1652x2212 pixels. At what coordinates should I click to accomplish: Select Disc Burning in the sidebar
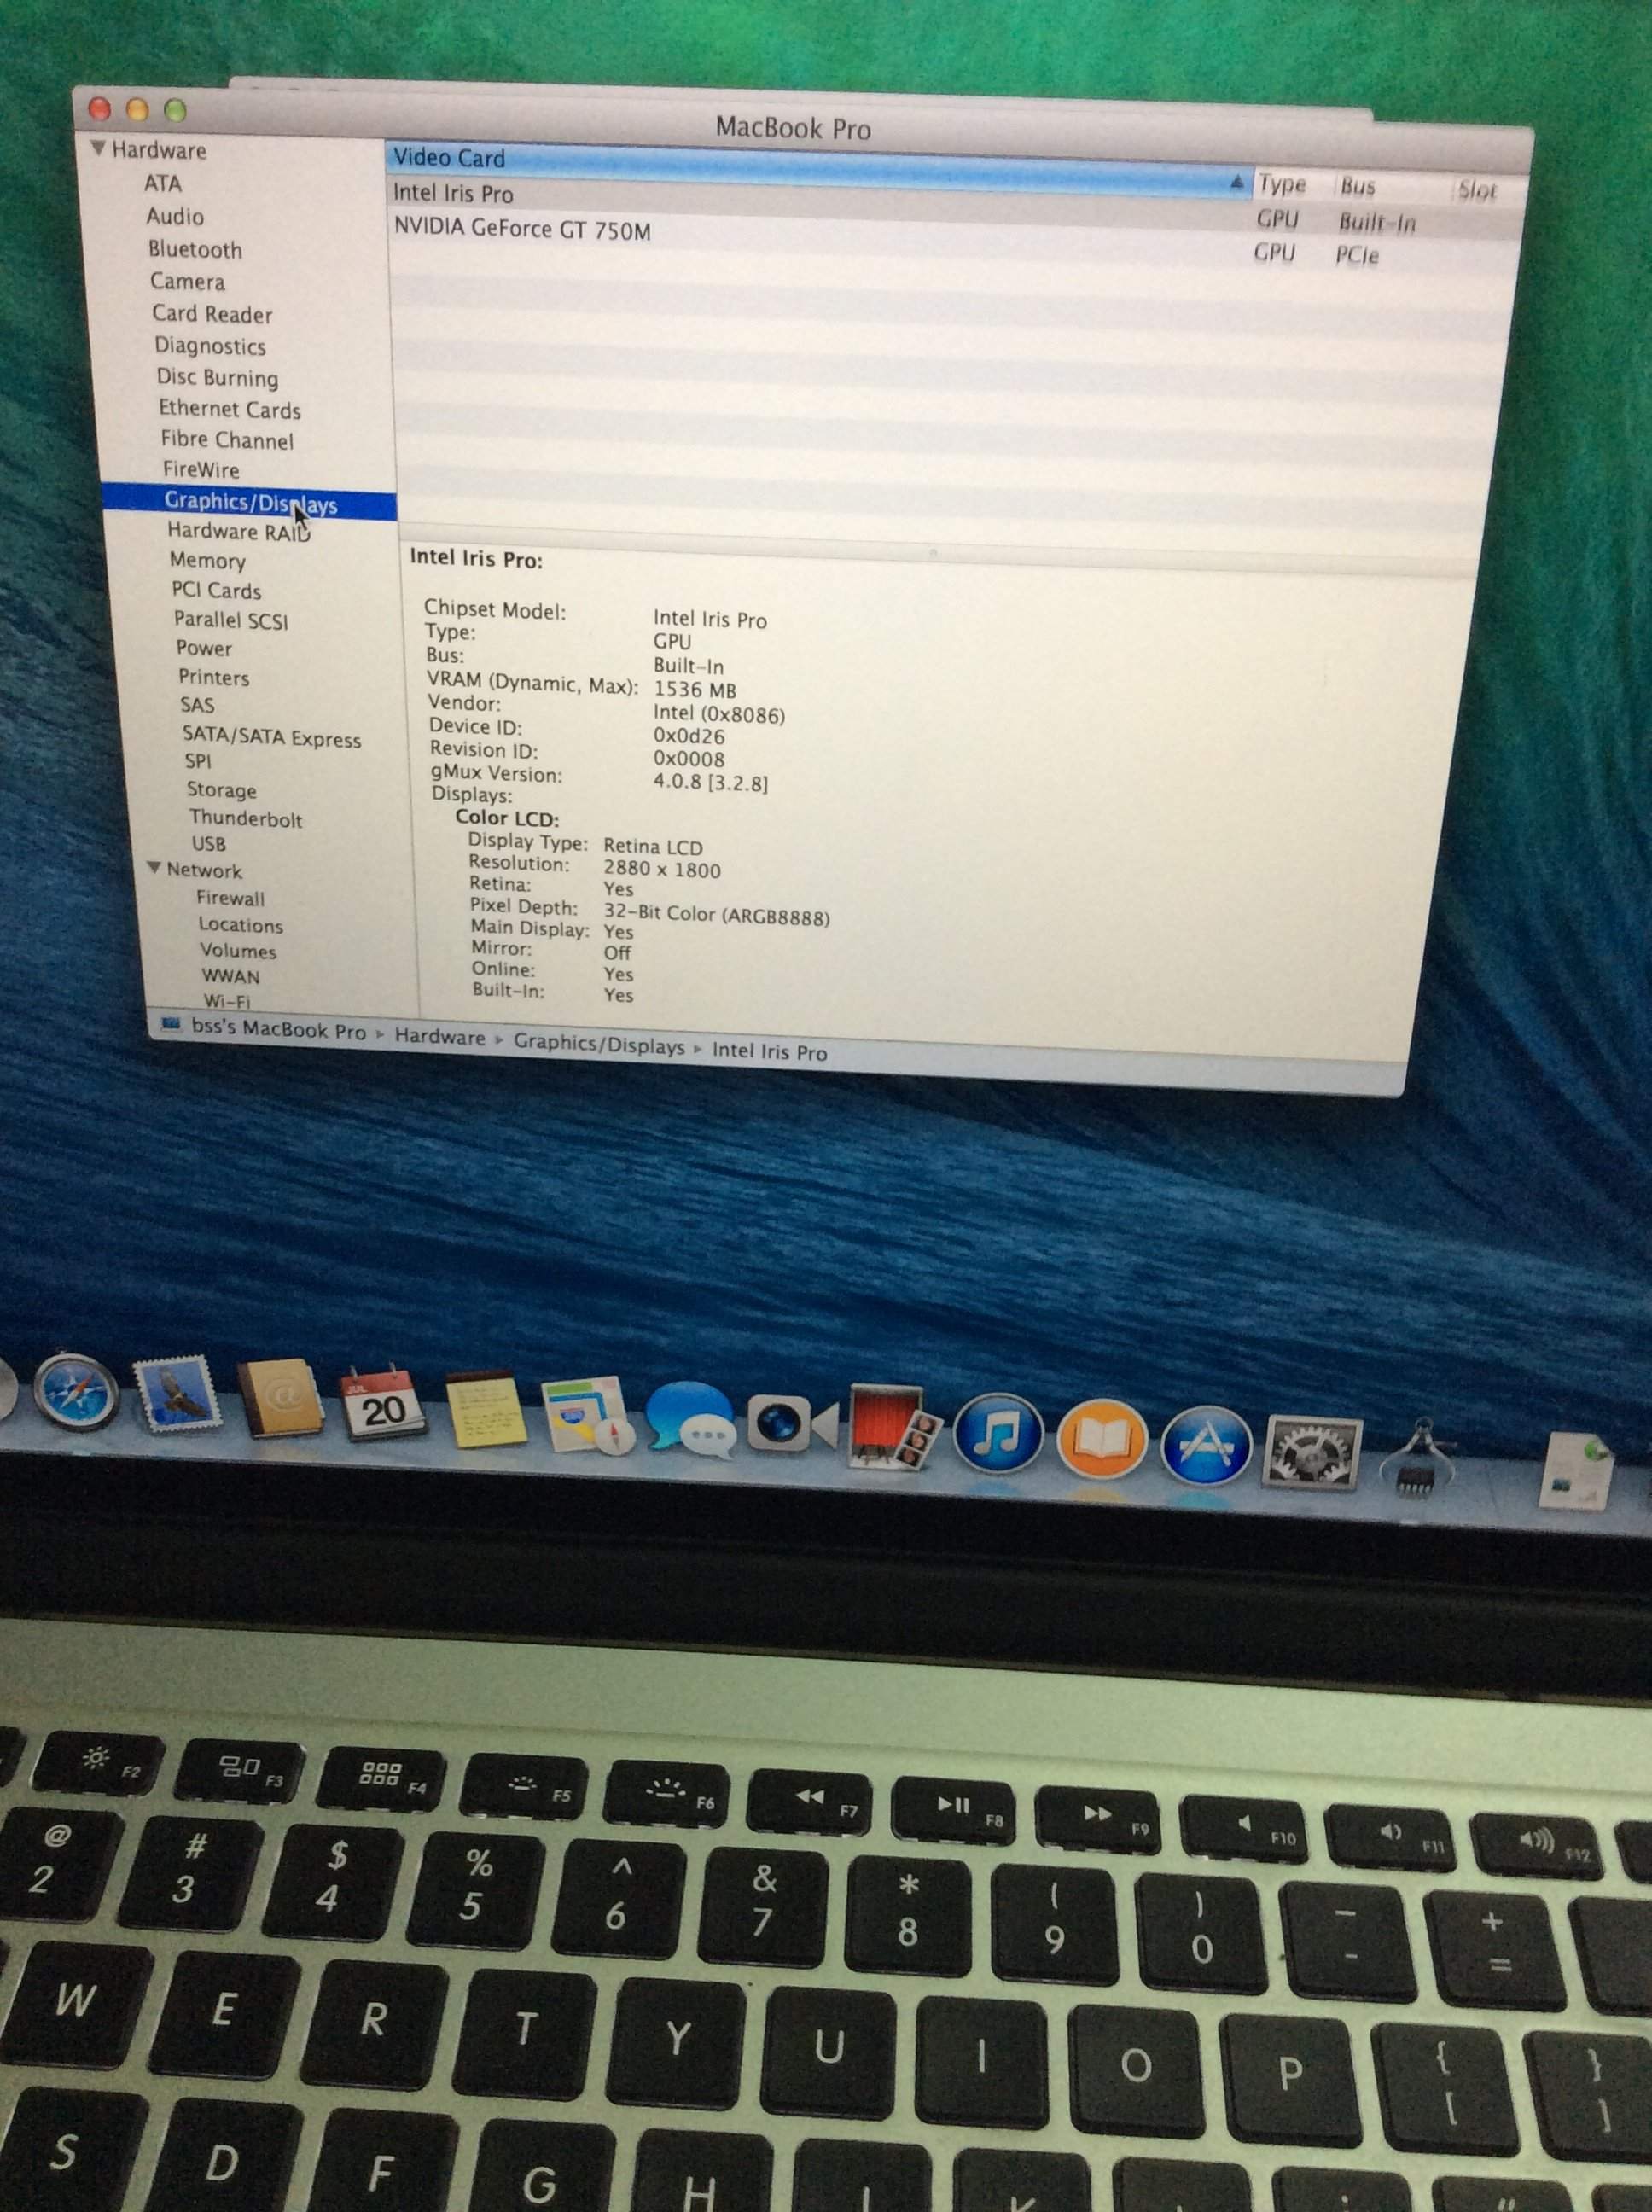(x=217, y=377)
